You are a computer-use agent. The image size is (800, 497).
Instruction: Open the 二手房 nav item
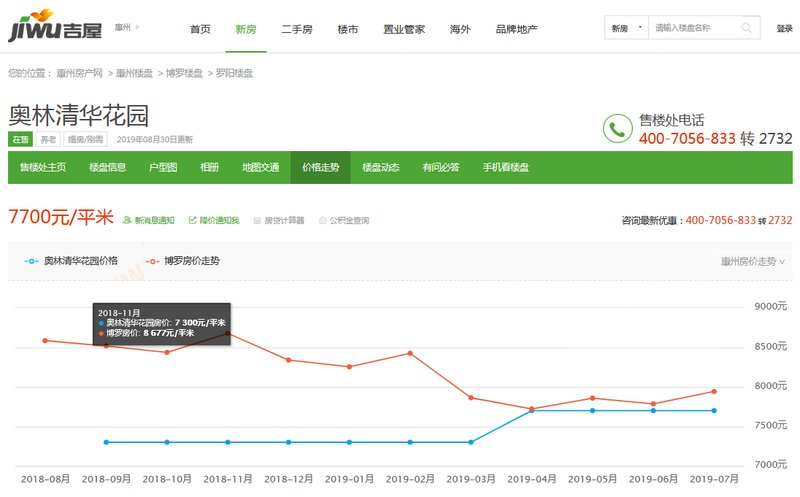coord(296,29)
